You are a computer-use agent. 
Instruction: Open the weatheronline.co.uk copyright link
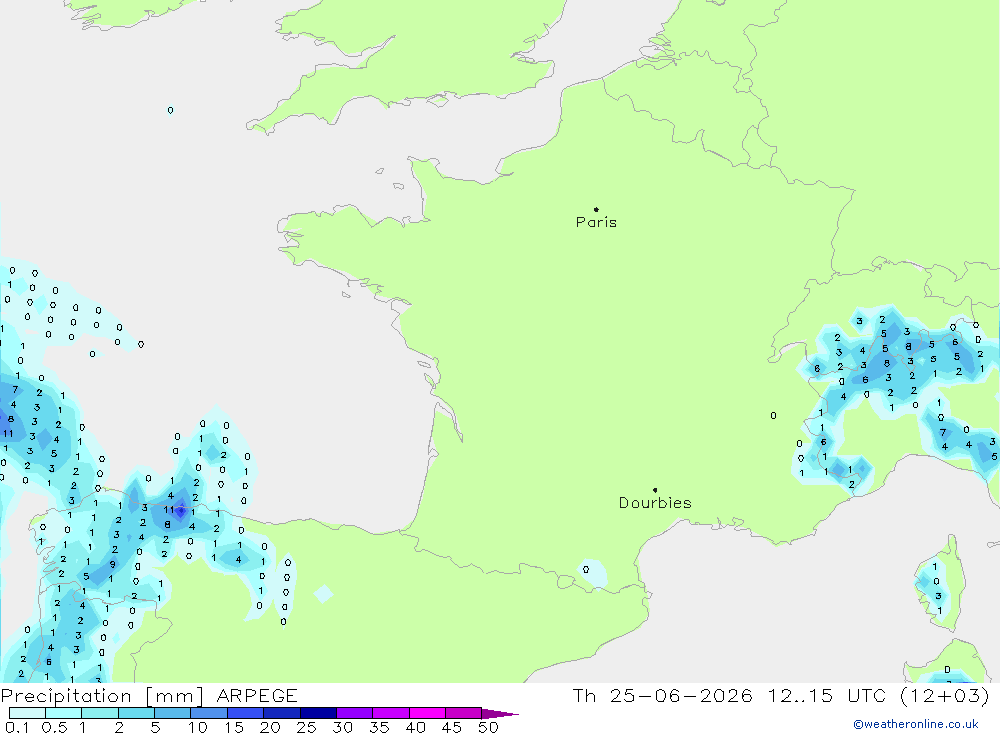click(x=916, y=724)
